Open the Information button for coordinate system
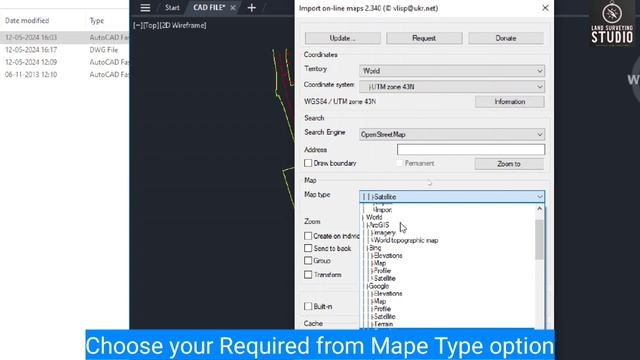640x360 pixels. pyautogui.click(x=509, y=102)
